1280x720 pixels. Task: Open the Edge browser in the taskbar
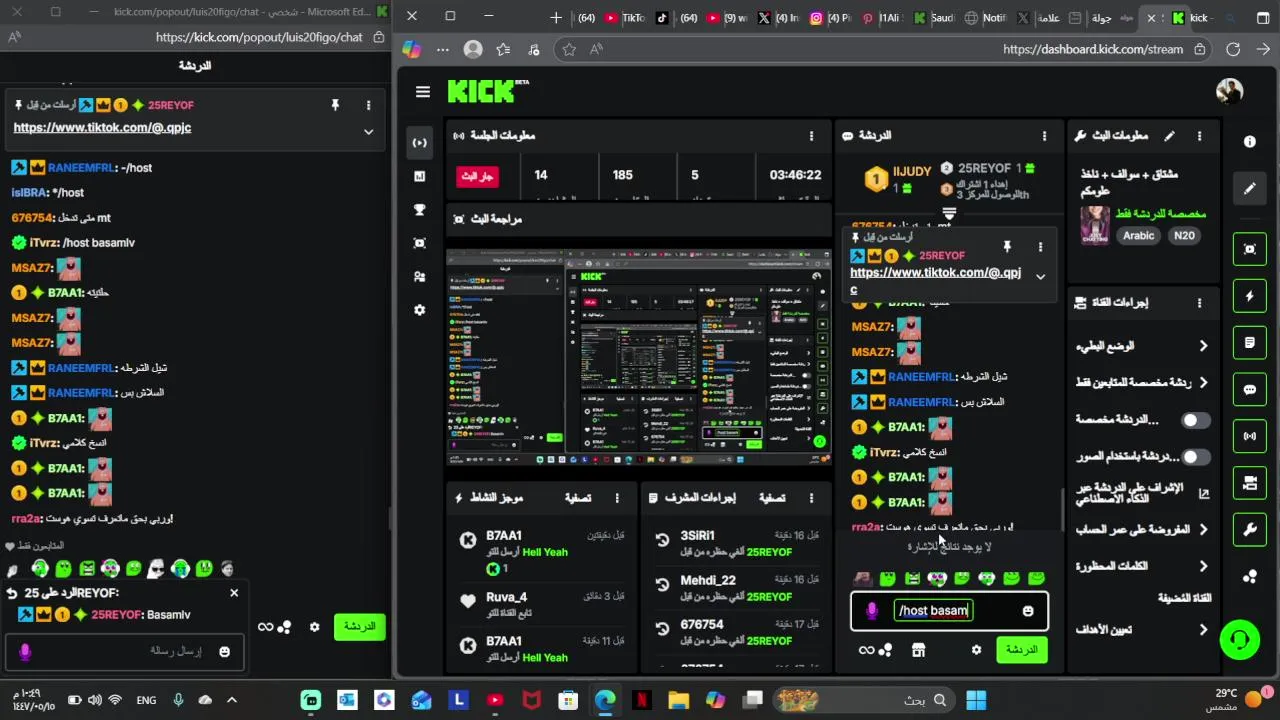(x=605, y=700)
